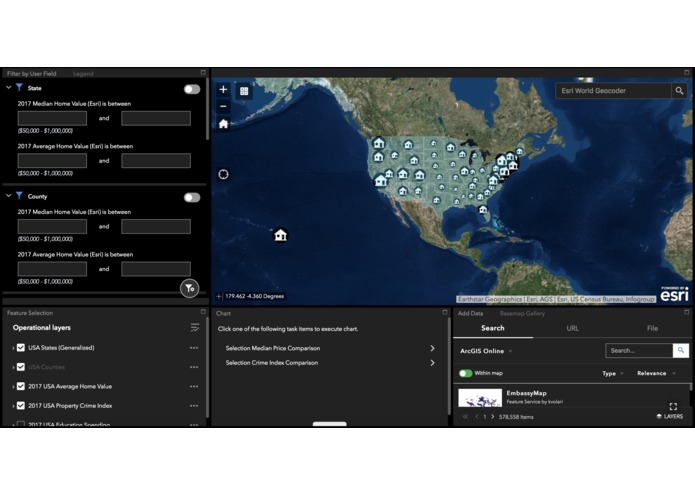Uncheck USA States (Generalized) layer
Viewport: 695px width, 494px height.
click(x=21, y=348)
